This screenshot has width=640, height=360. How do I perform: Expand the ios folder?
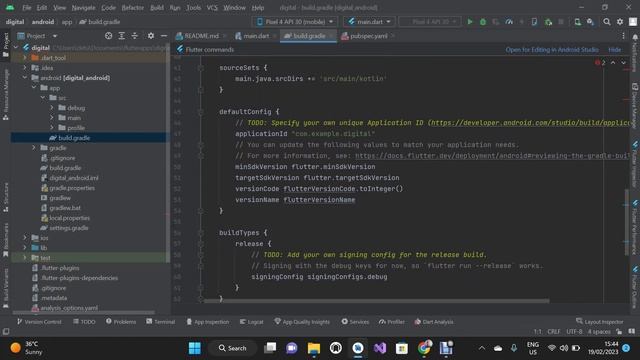pos(25,238)
